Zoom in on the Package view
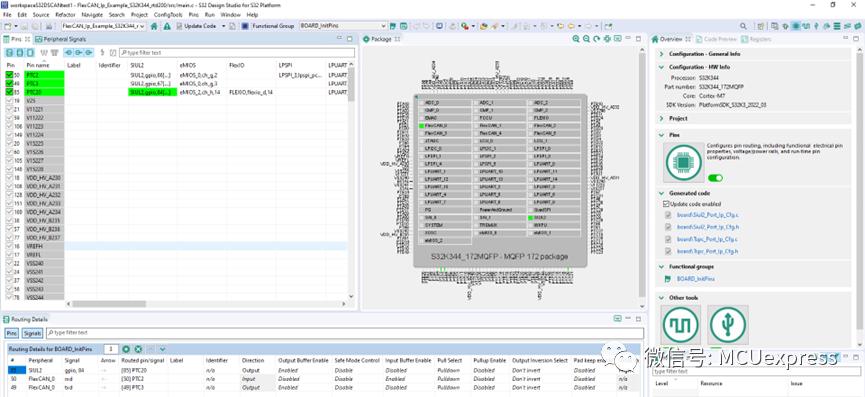 tap(576, 39)
